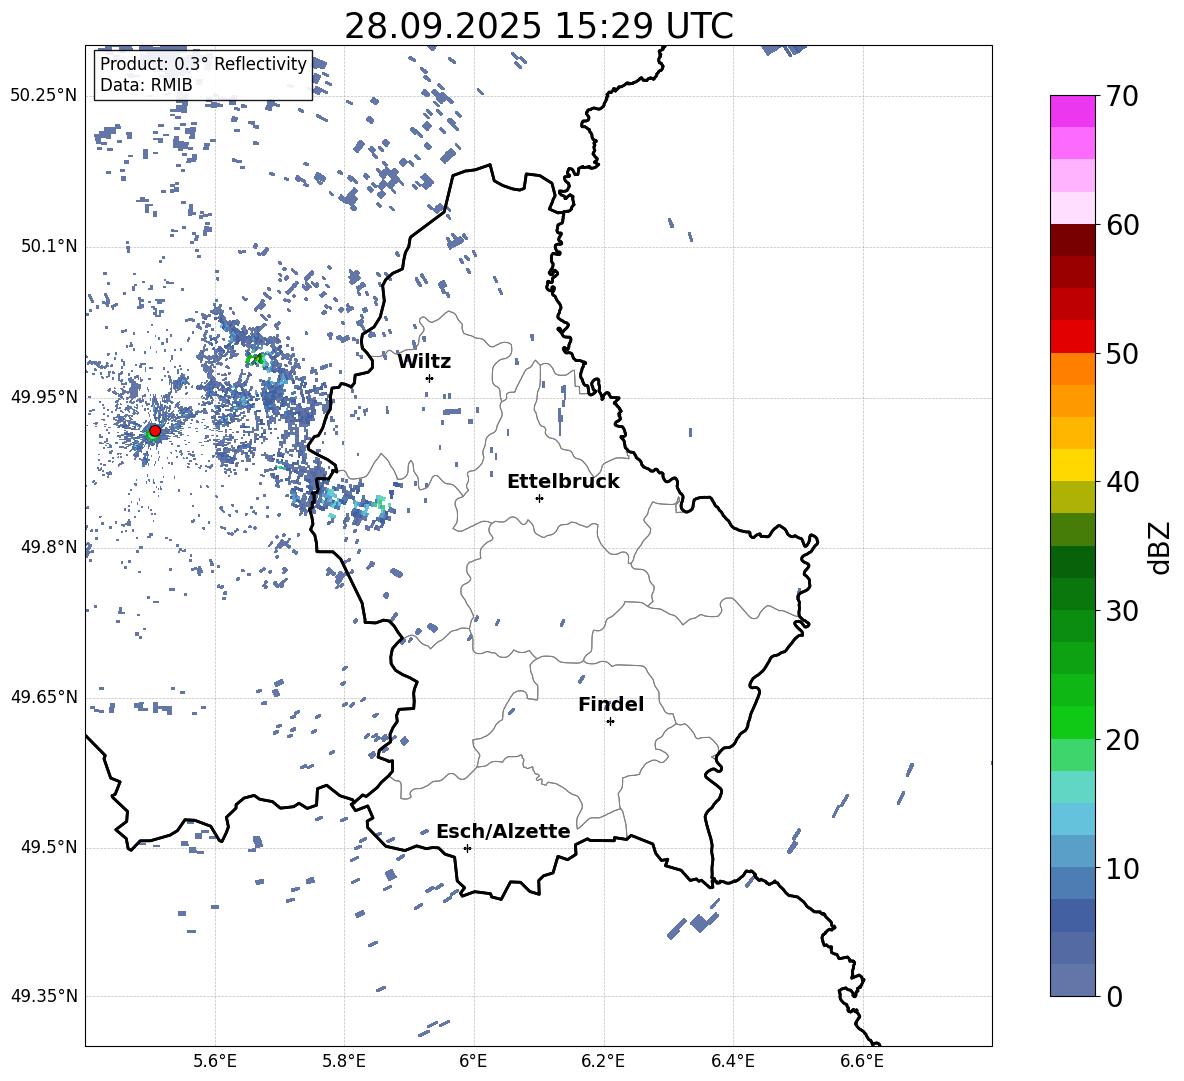Screen dimensions: 1184x1081
Task: Click the yellow colorbar segment near 40
Action: pyautogui.click(x=1072, y=465)
